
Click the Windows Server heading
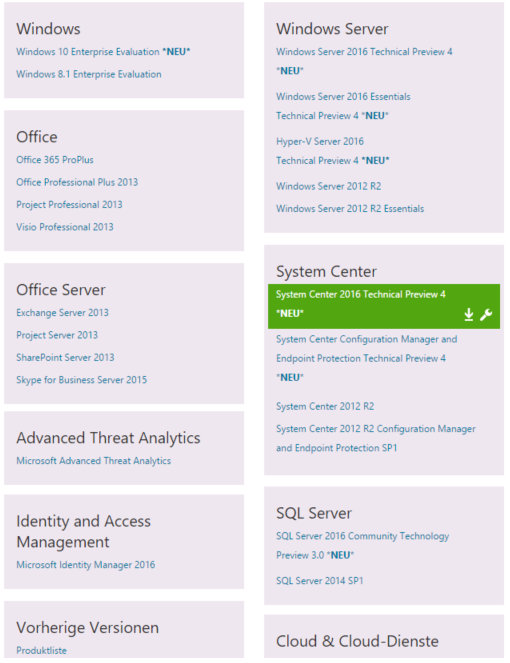[332, 29]
